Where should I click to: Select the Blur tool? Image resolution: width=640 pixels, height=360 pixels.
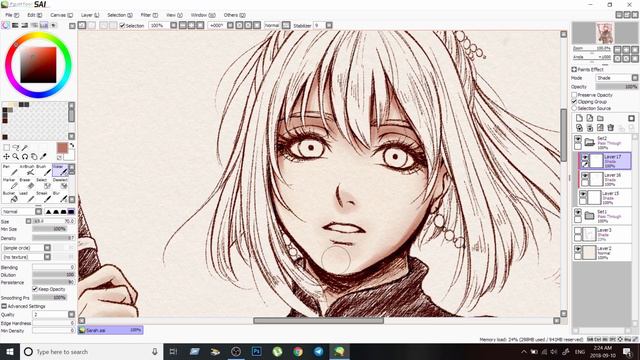[60, 196]
